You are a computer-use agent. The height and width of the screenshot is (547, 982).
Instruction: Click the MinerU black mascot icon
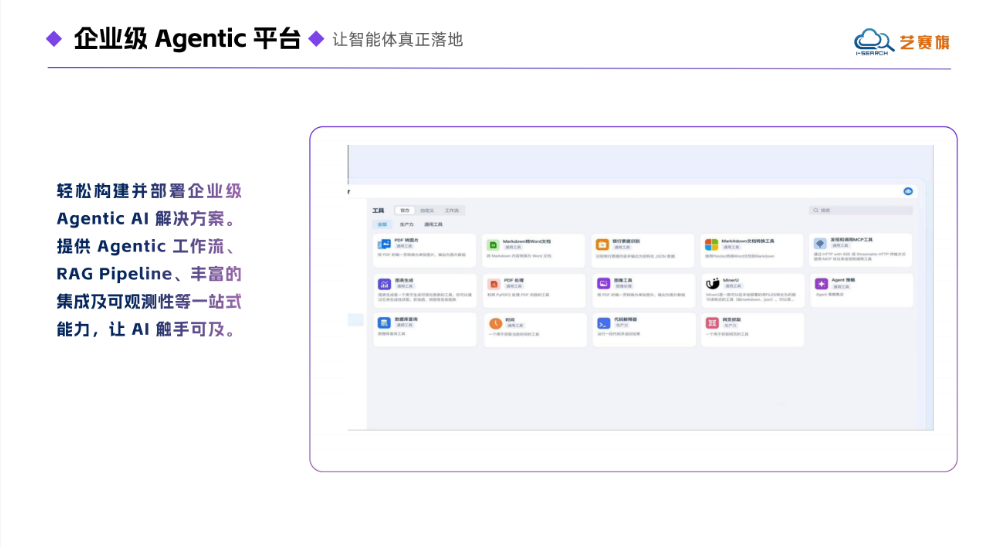[x=712, y=284]
